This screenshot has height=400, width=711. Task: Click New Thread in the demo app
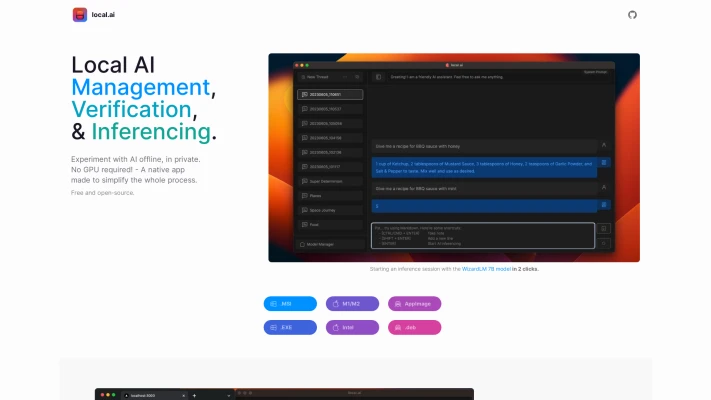tap(317, 77)
